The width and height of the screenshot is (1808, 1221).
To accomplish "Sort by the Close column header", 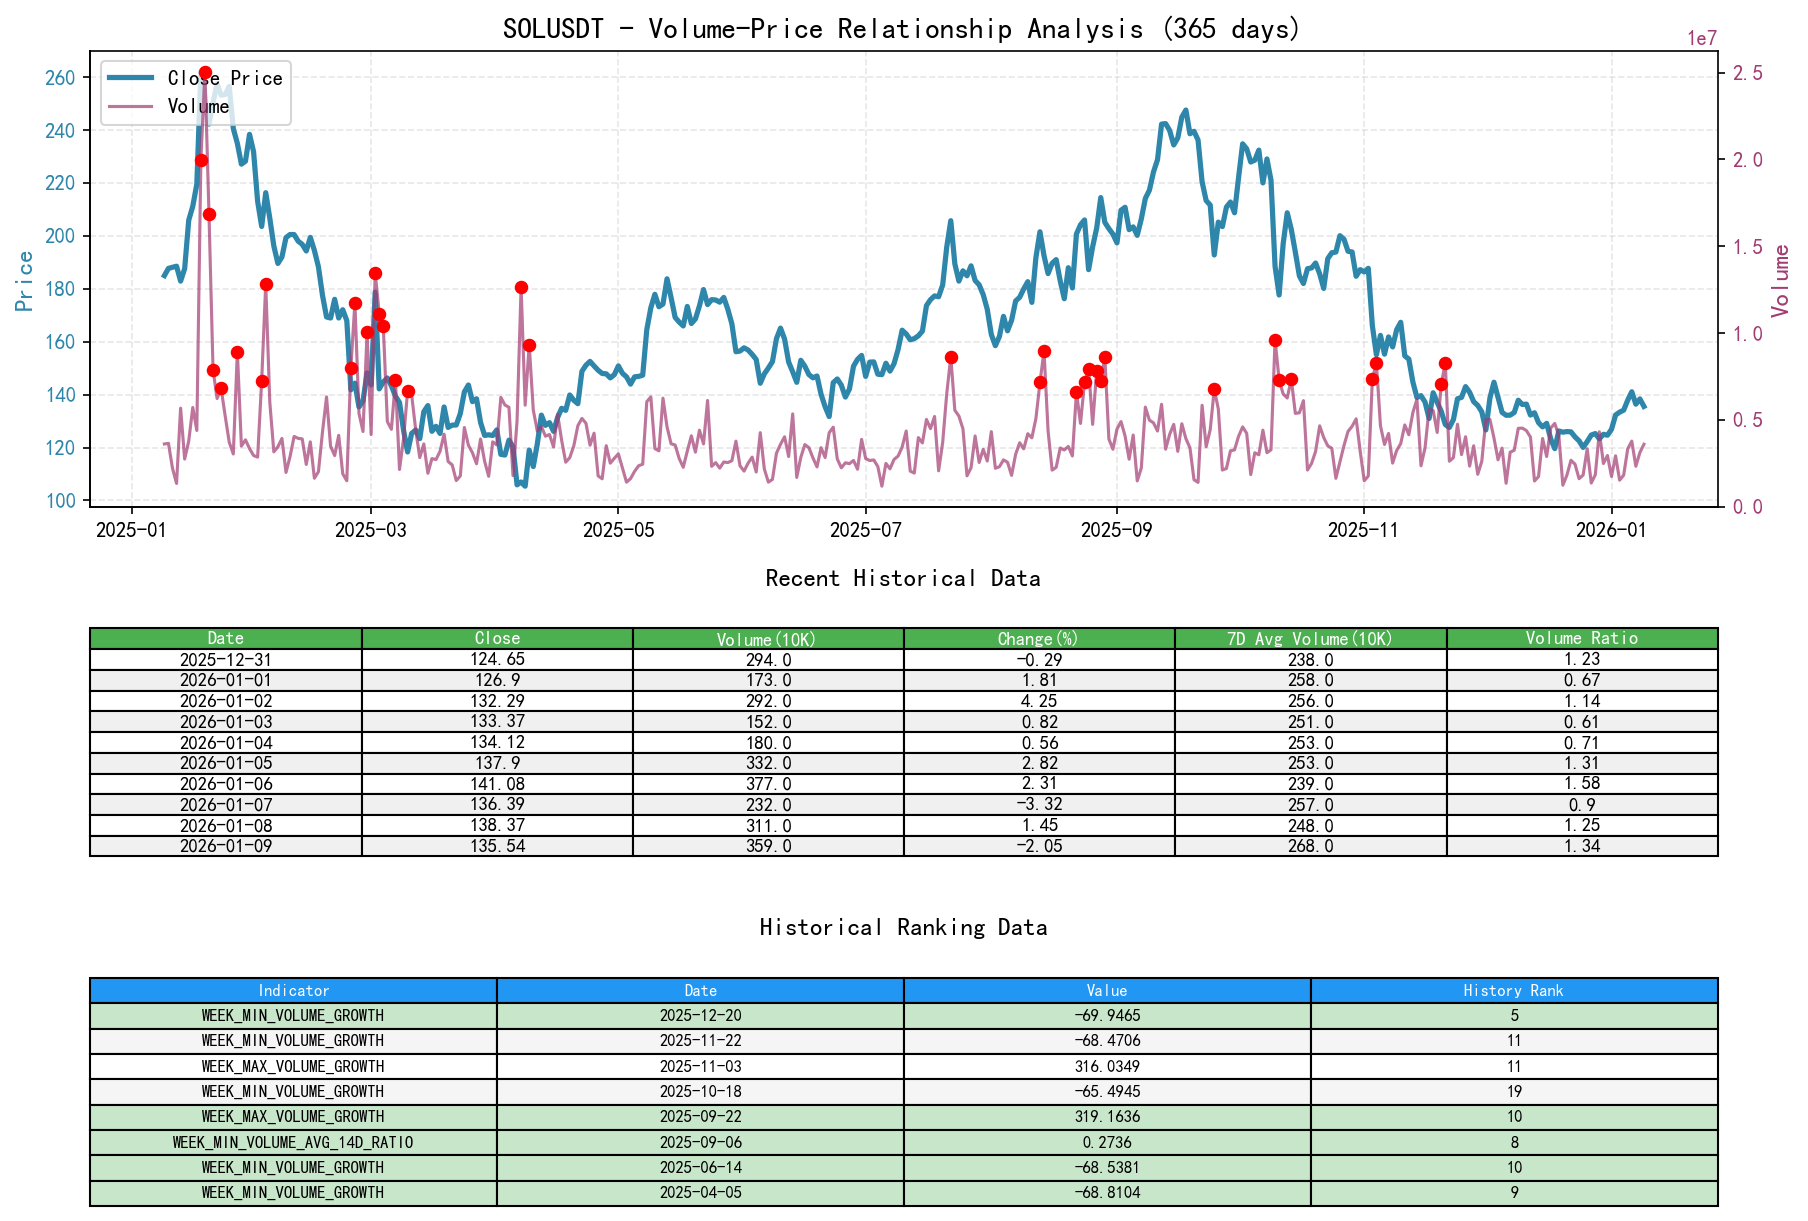I will [x=497, y=638].
